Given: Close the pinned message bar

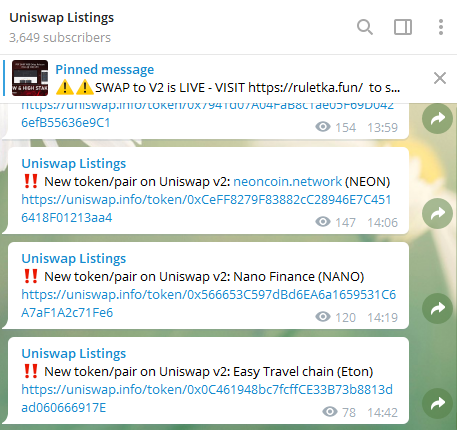Looking at the screenshot, I should 440,78.
